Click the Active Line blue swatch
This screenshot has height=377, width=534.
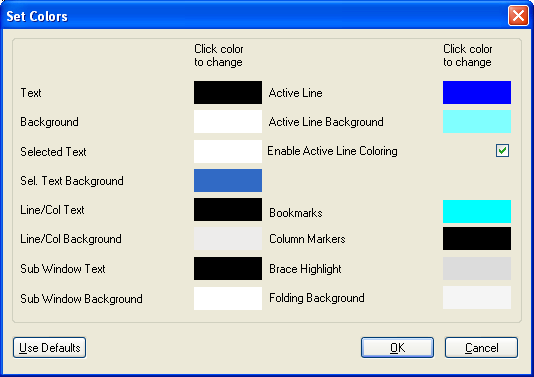[477, 92]
